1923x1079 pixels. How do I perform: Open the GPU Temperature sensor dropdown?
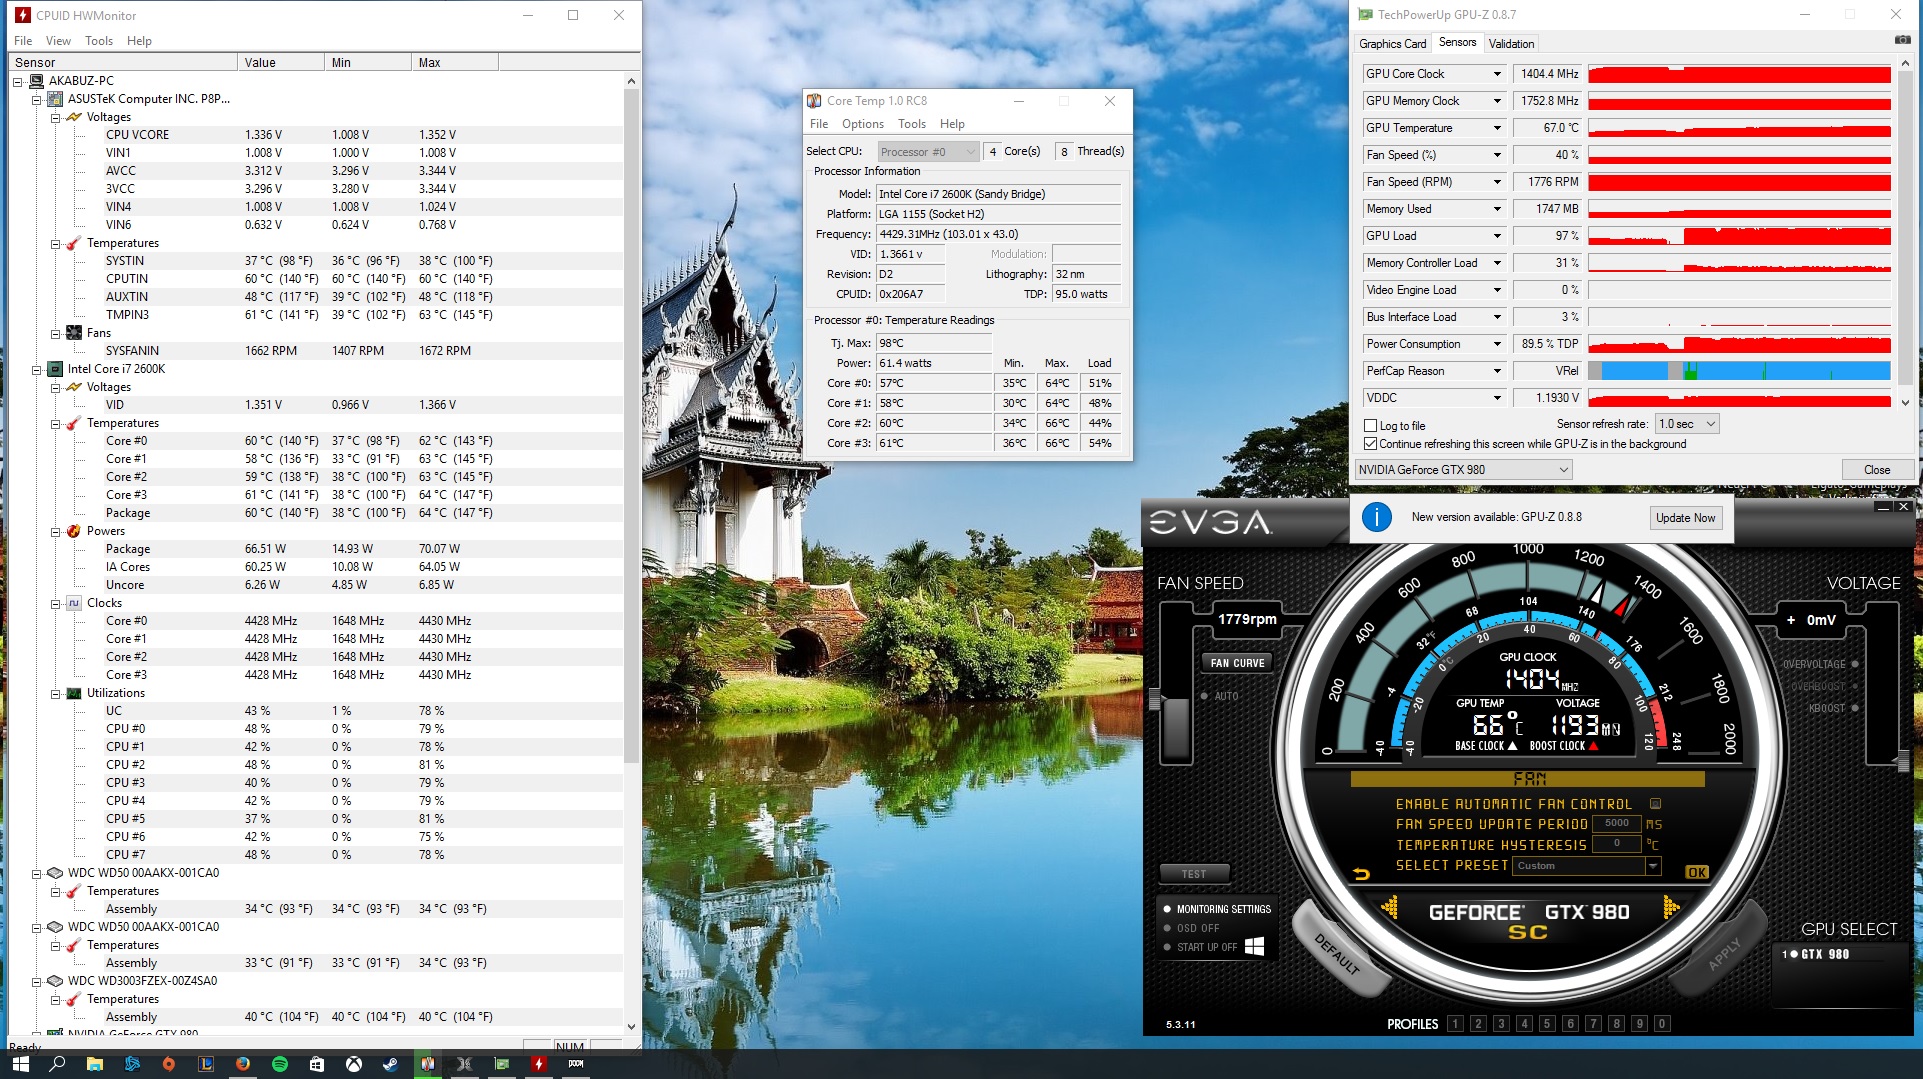[x=1497, y=128]
